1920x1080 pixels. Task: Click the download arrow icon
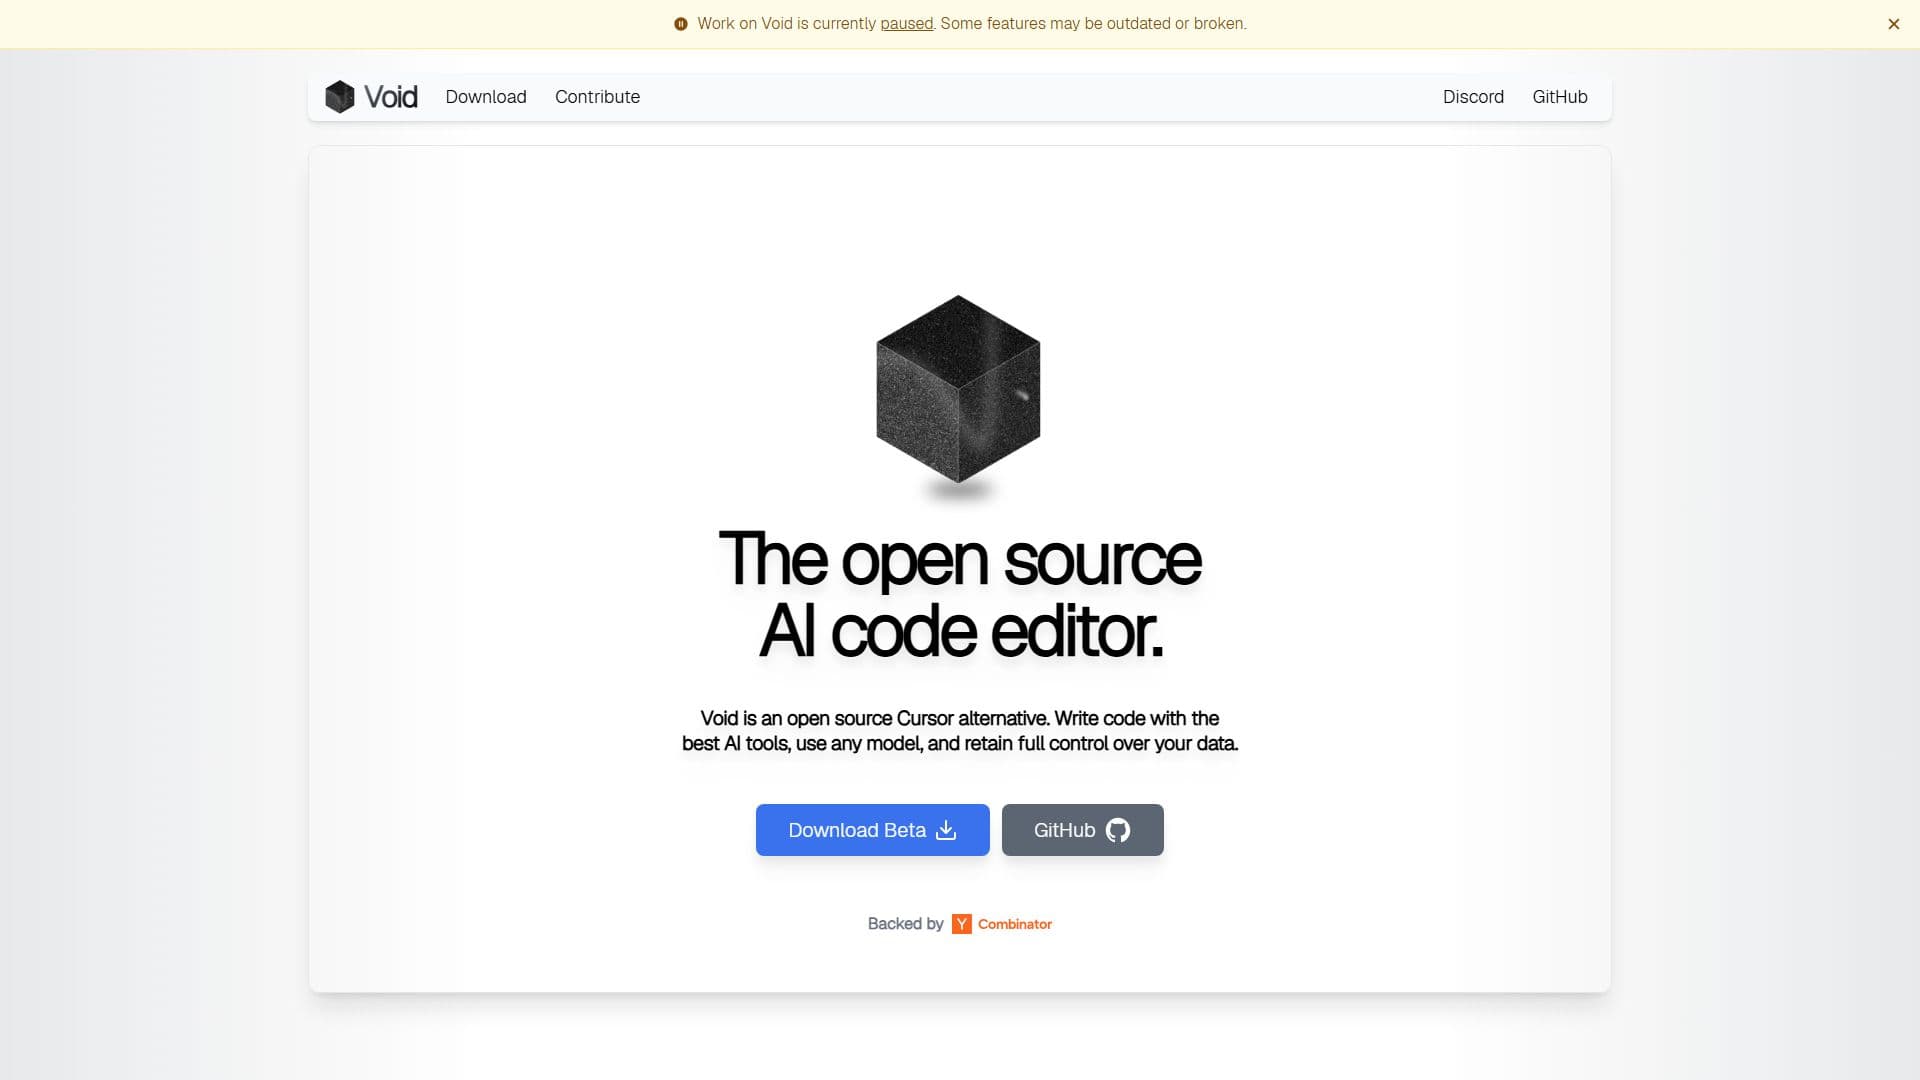(x=946, y=830)
